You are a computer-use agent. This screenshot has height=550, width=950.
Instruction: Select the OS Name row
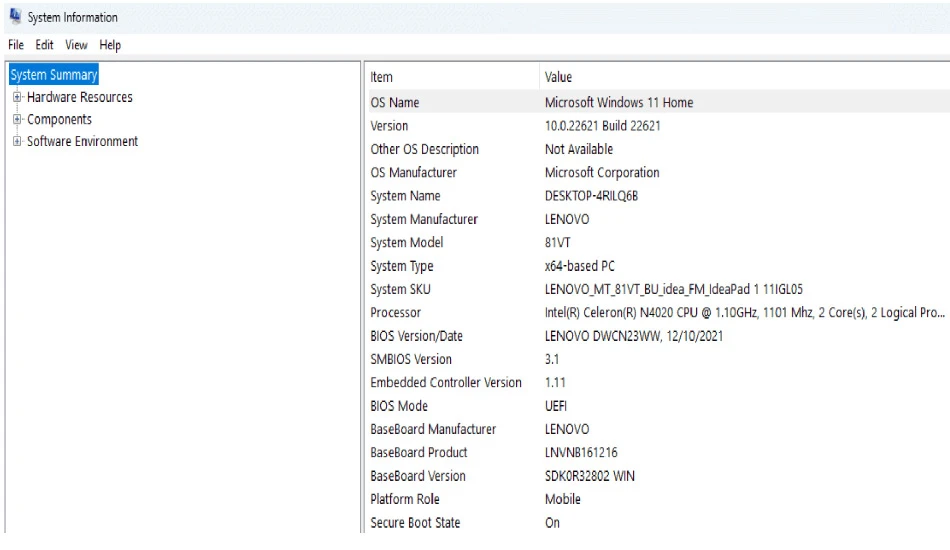click(659, 102)
